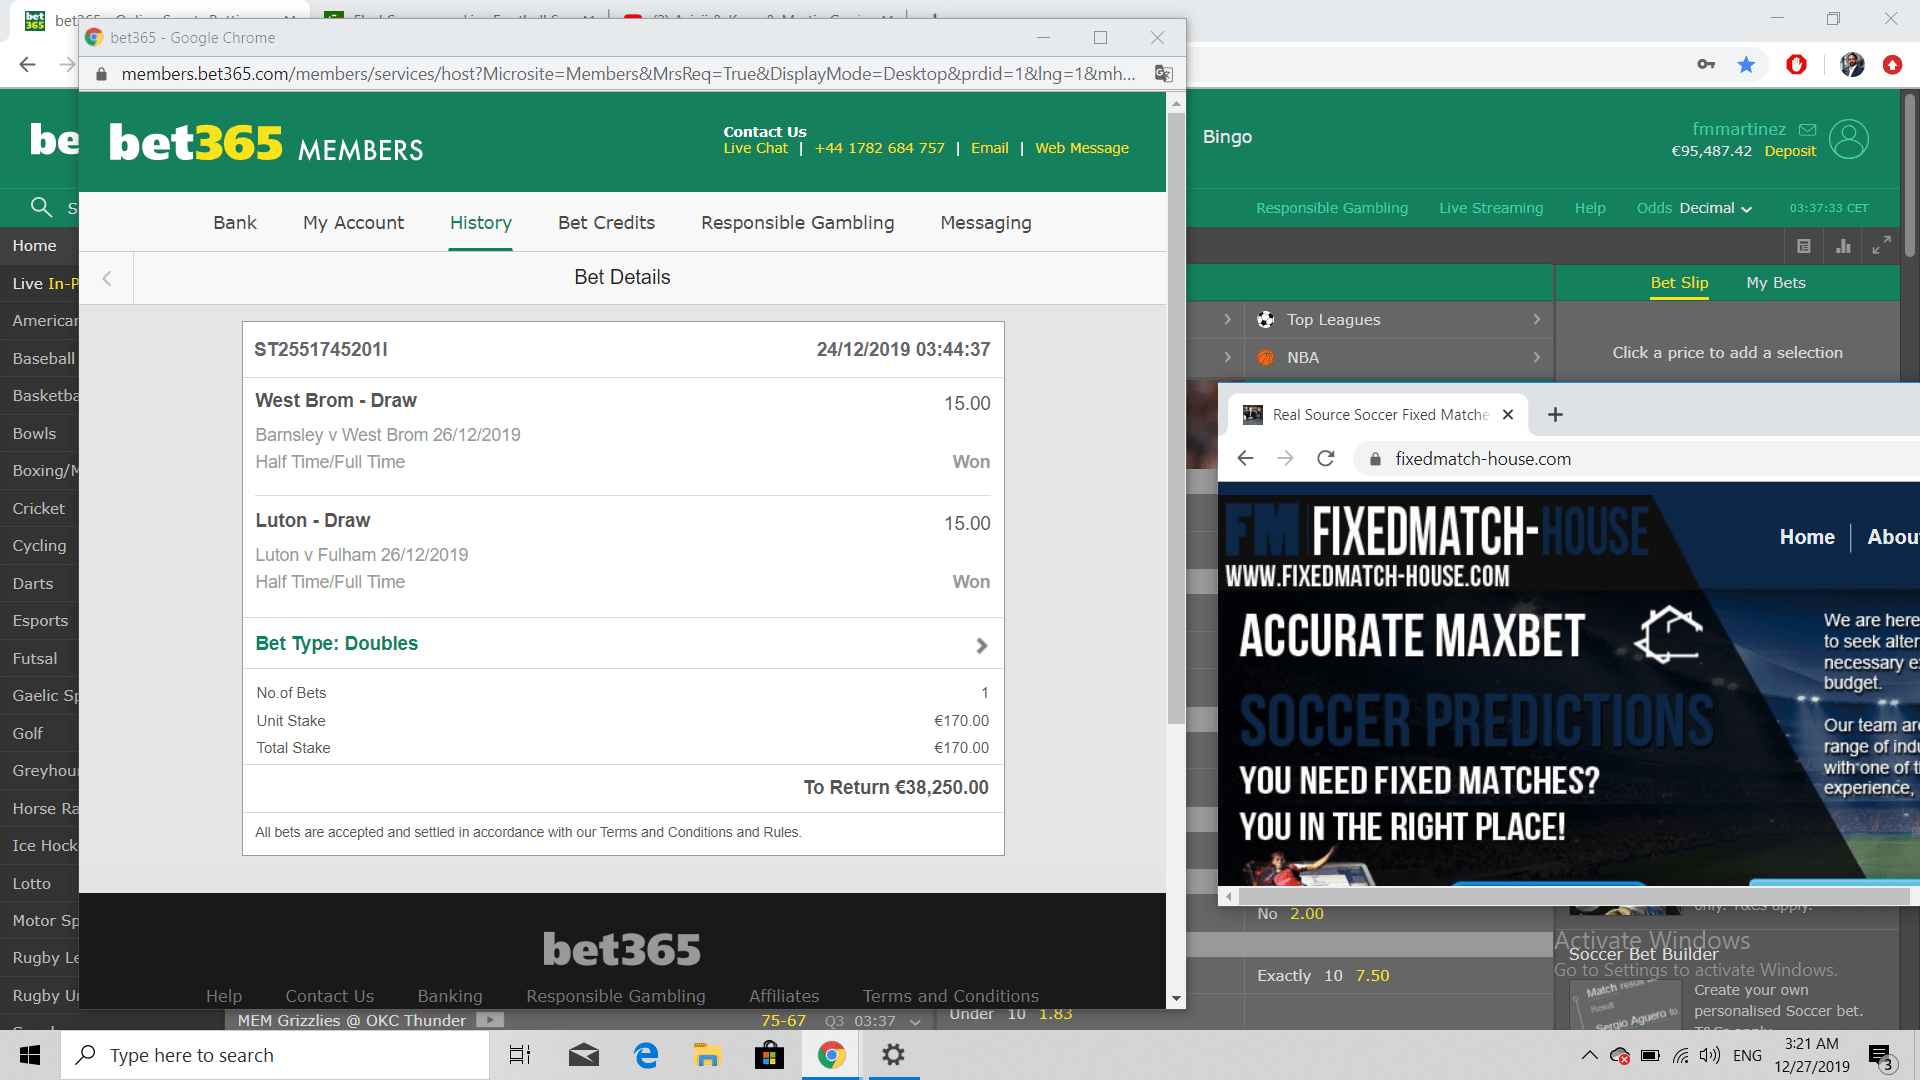Click the saved password key icon
1920x1080 pixels.
pos(1706,65)
